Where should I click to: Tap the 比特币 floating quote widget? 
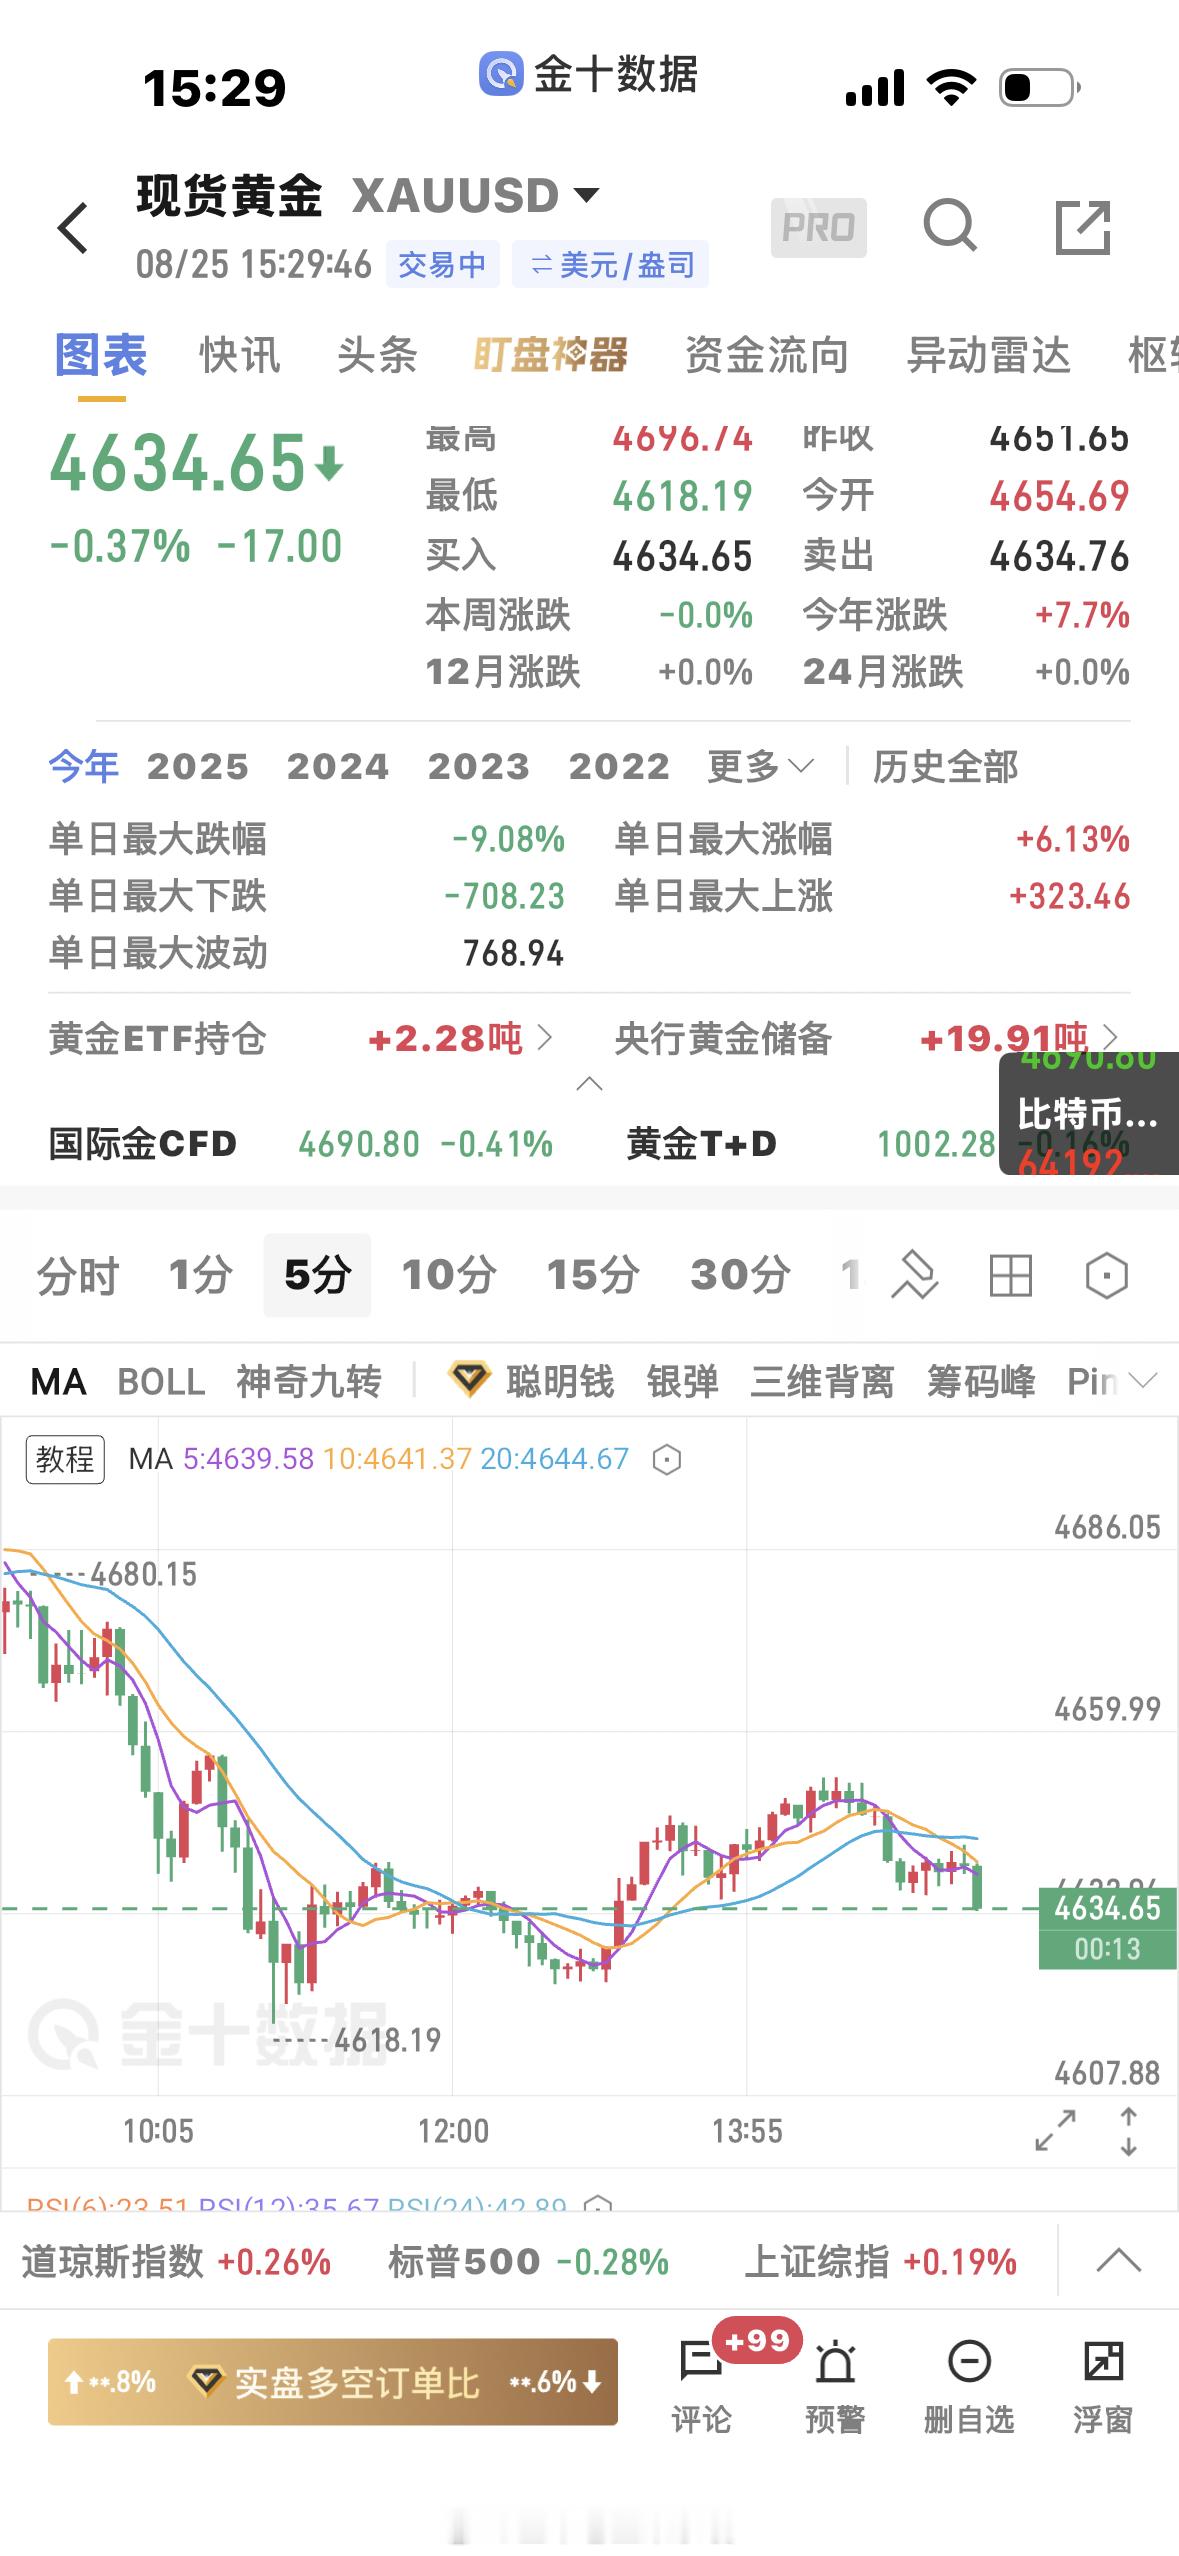click(1088, 1113)
